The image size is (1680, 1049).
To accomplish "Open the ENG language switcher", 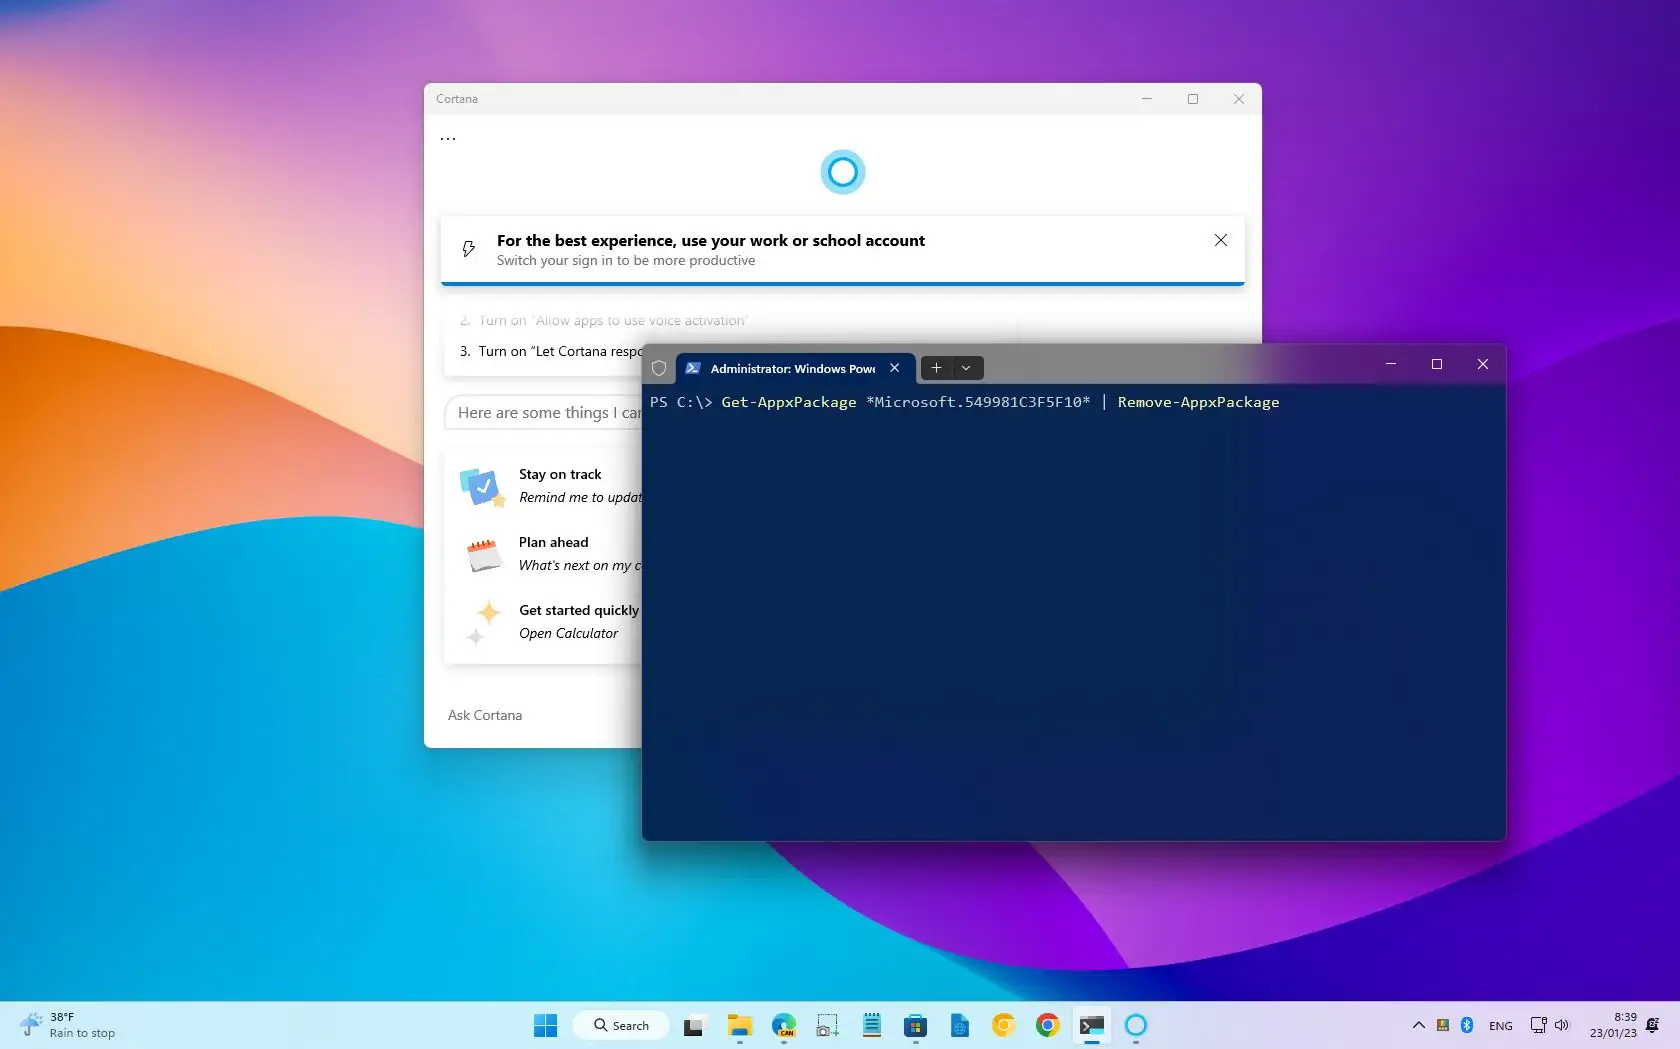I will point(1500,1025).
